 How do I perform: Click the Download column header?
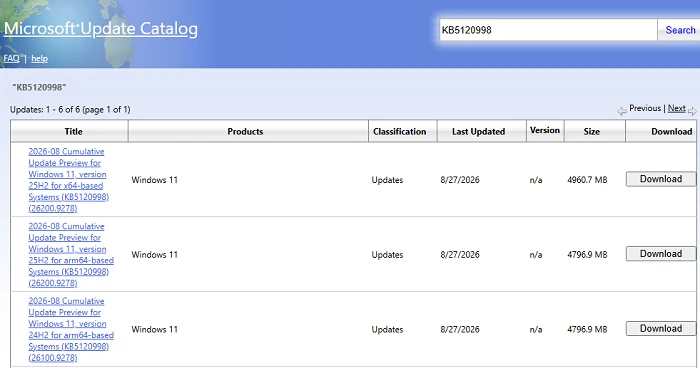[671, 131]
